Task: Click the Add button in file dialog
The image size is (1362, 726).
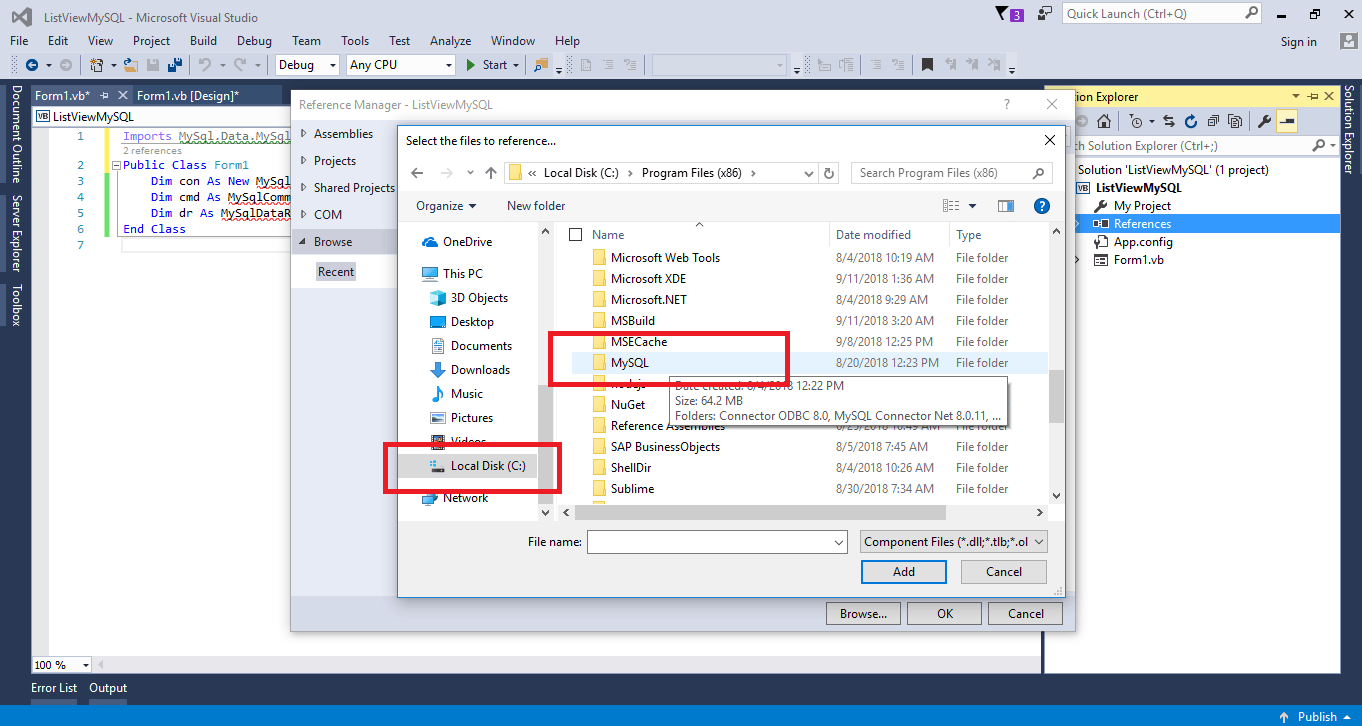Action: coord(904,572)
